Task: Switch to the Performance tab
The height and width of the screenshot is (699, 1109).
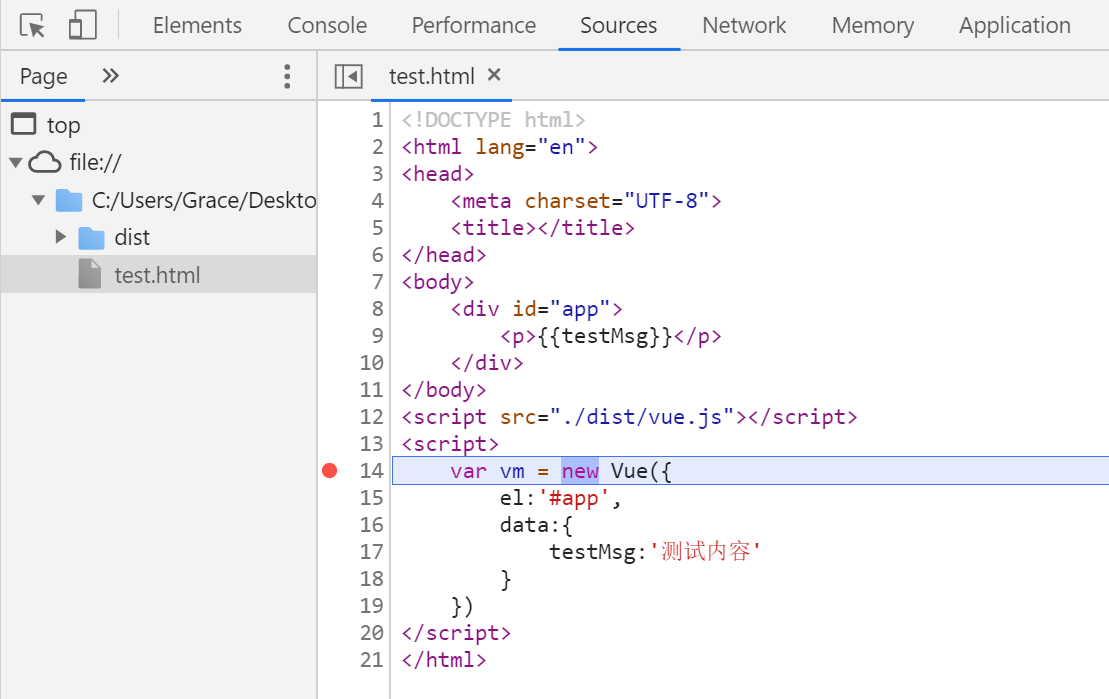Action: pyautogui.click(x=474, y=25)
